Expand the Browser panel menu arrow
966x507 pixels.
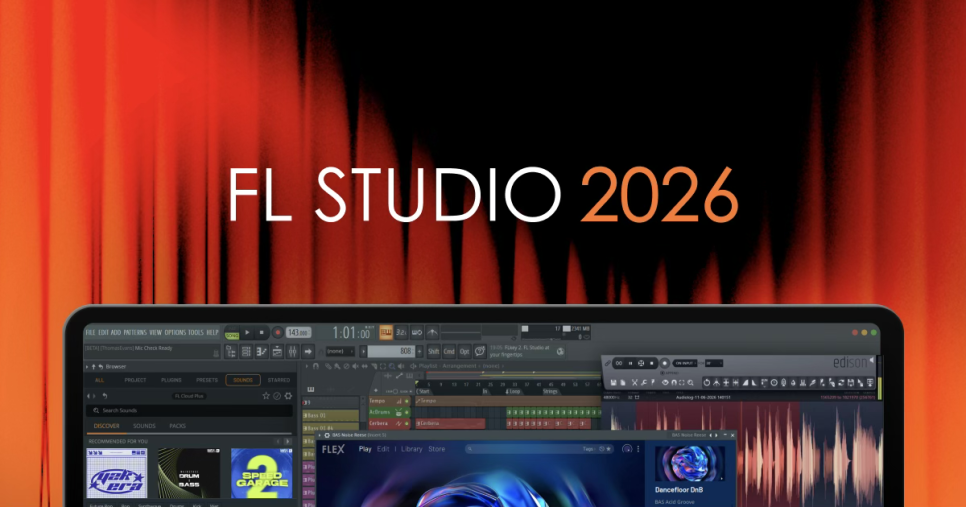coord(87,367)
